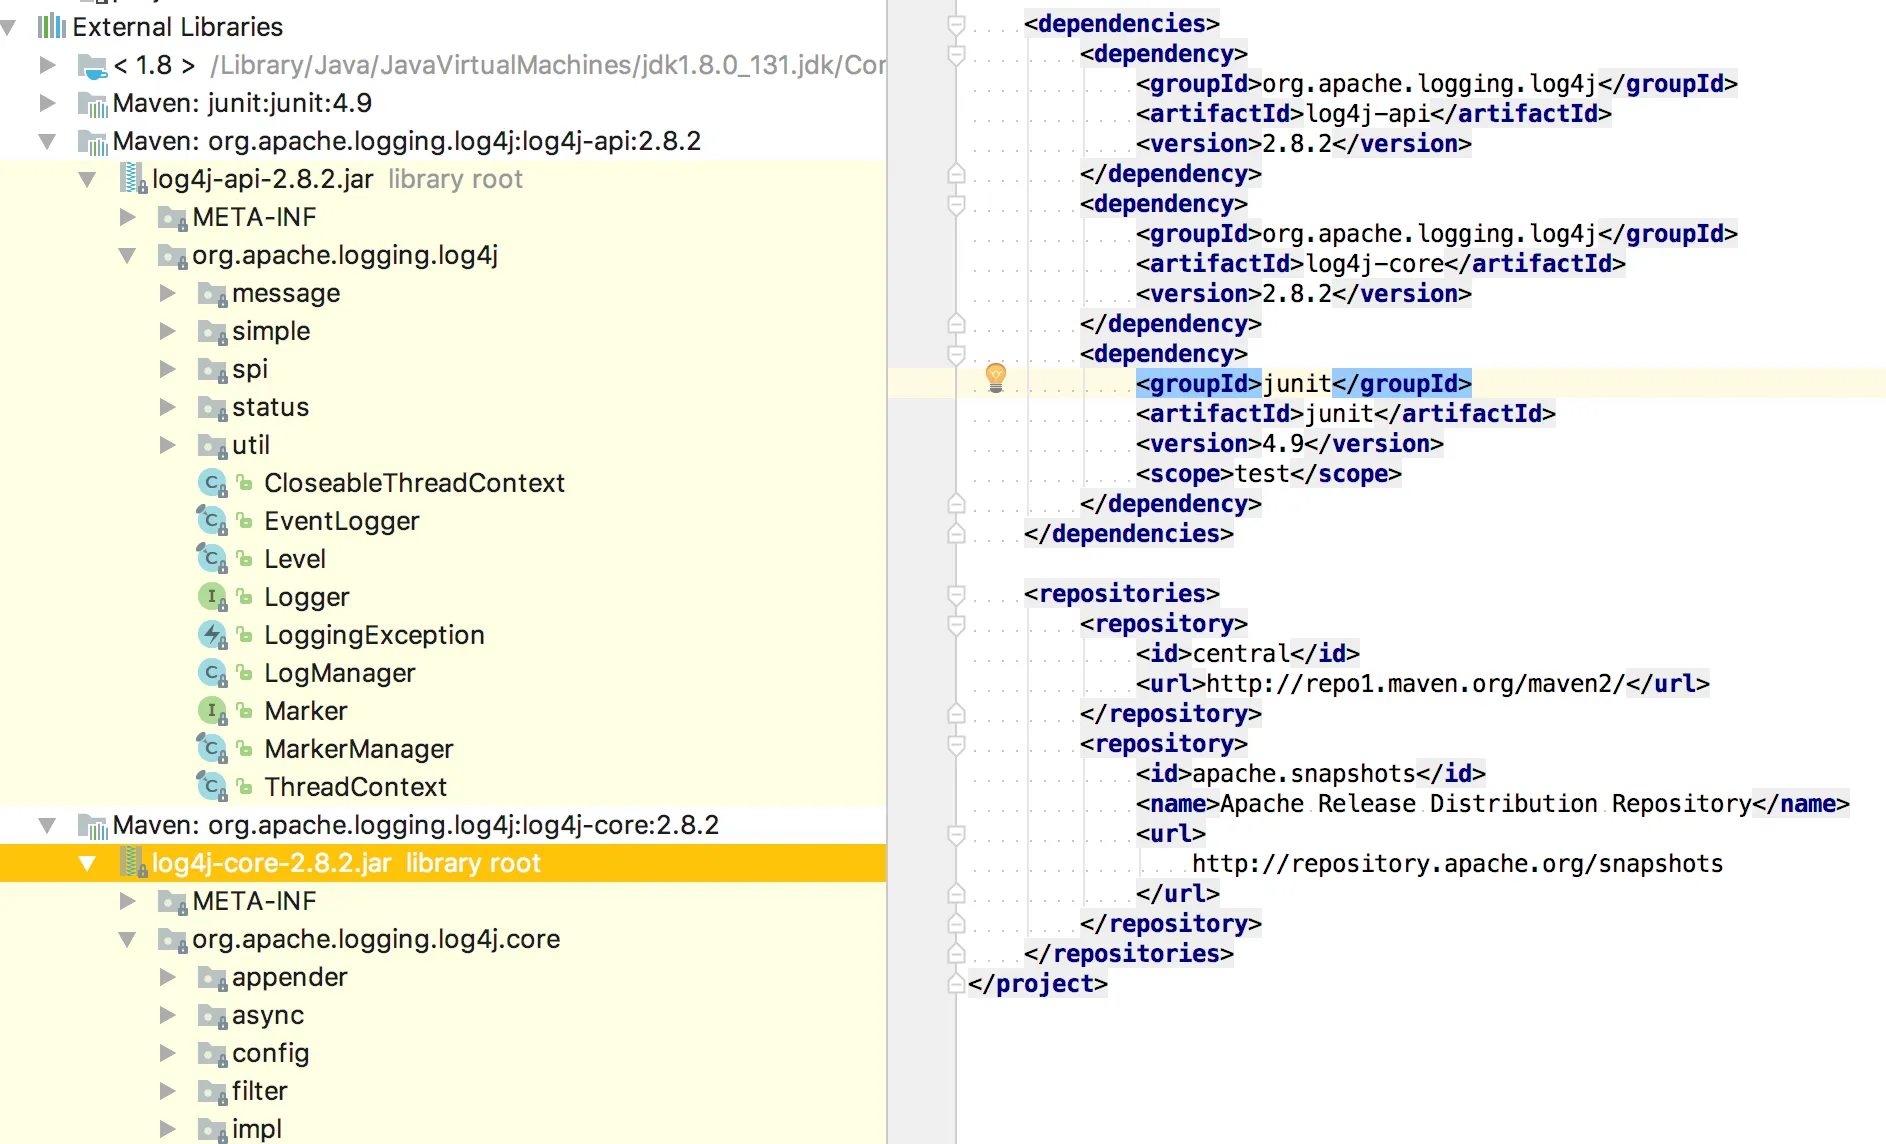Collapse the log4j-core-2.8.2.jar library root
This screenshot has height=1144, width=1886.
(87, 863)
